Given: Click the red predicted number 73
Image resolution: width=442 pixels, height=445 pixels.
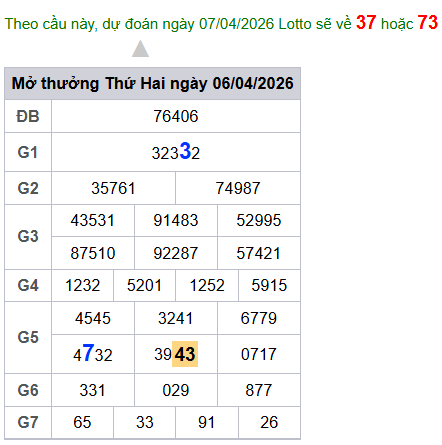Looking at the screenshot, I should click(x=428, y=23).
